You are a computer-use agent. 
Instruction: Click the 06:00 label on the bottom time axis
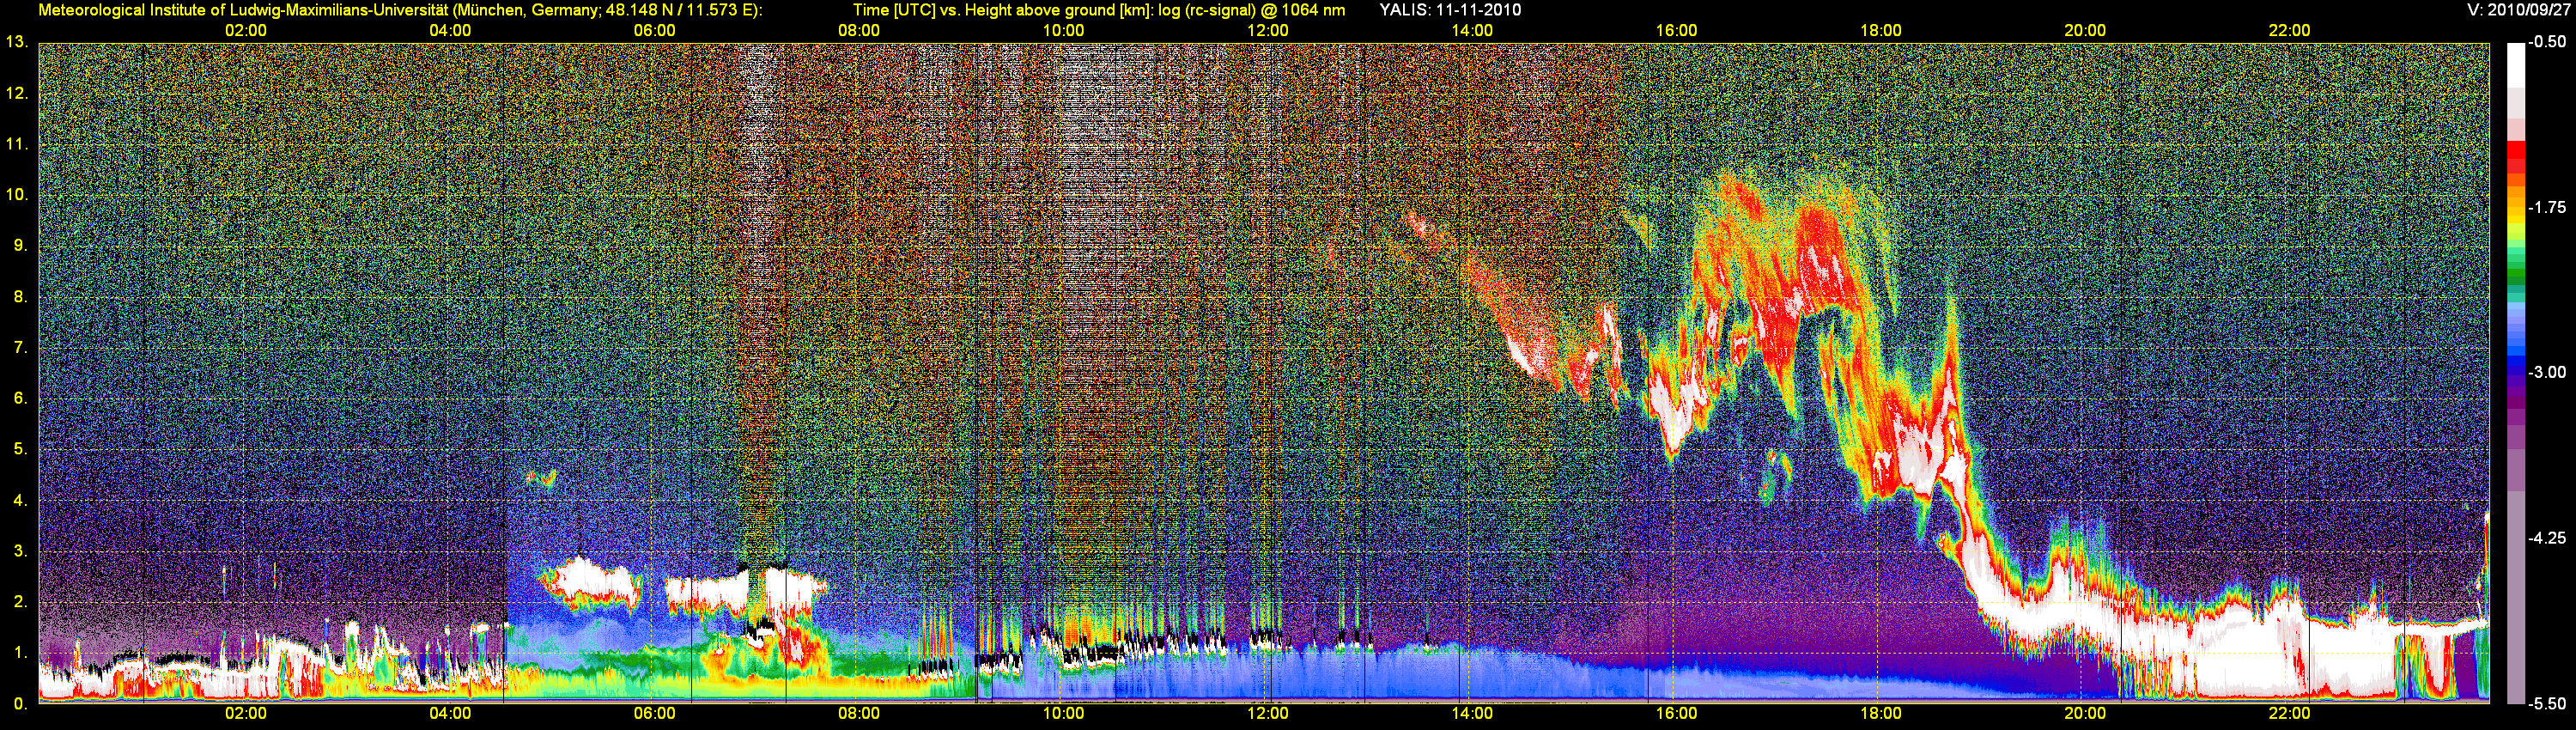654,714
